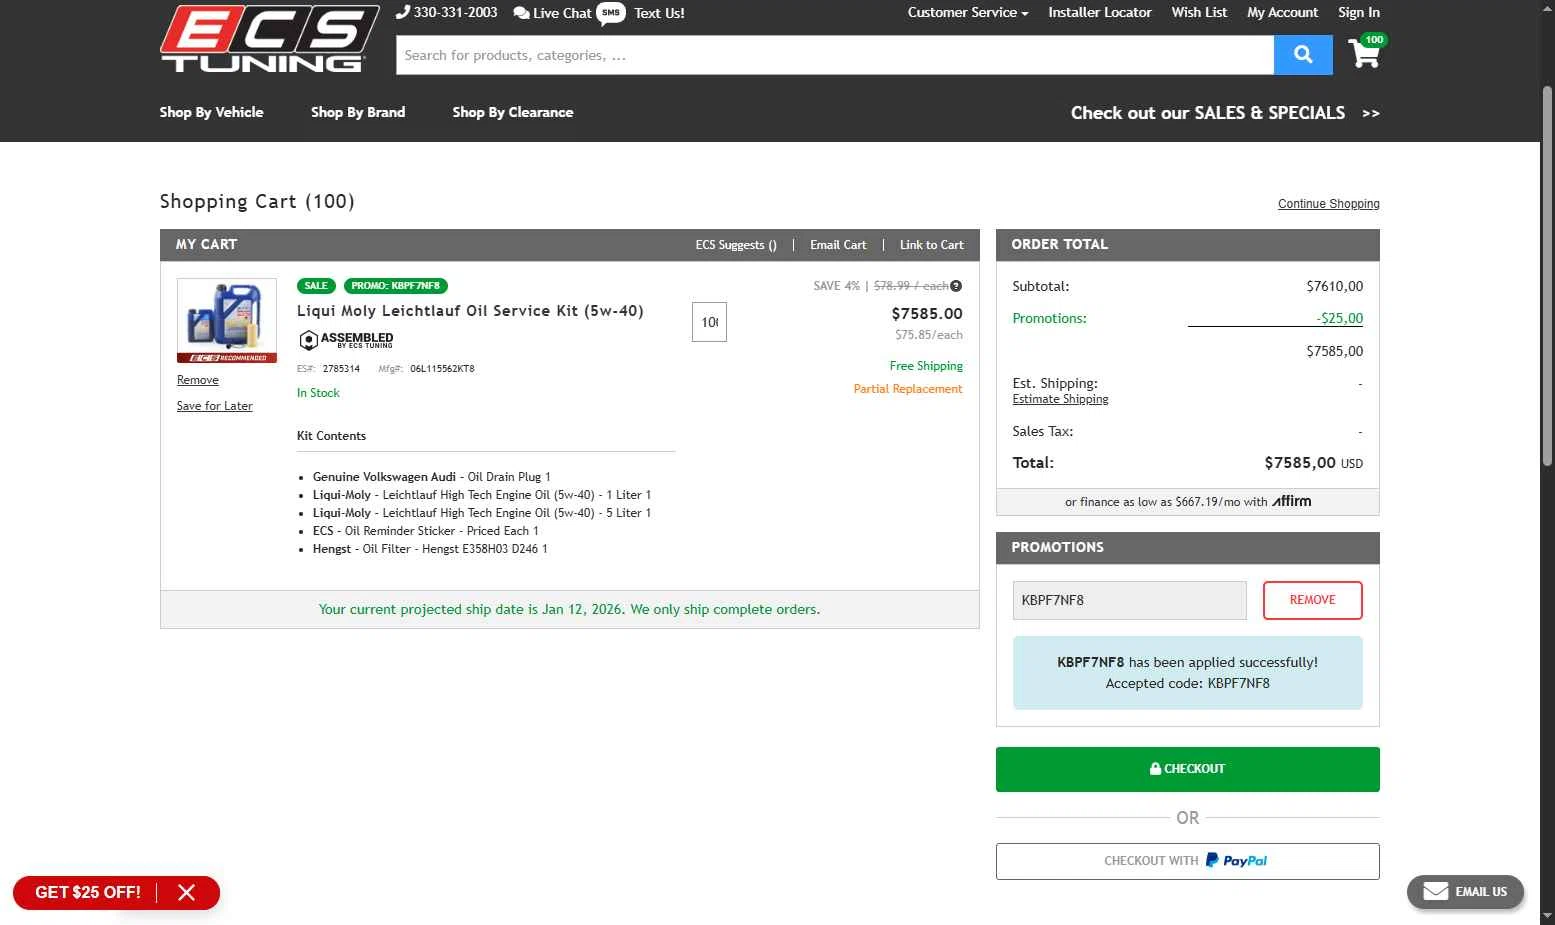This screenshot has width=1555, height=925.
Task: Click Save for Later link
Action: pos(214,406)
